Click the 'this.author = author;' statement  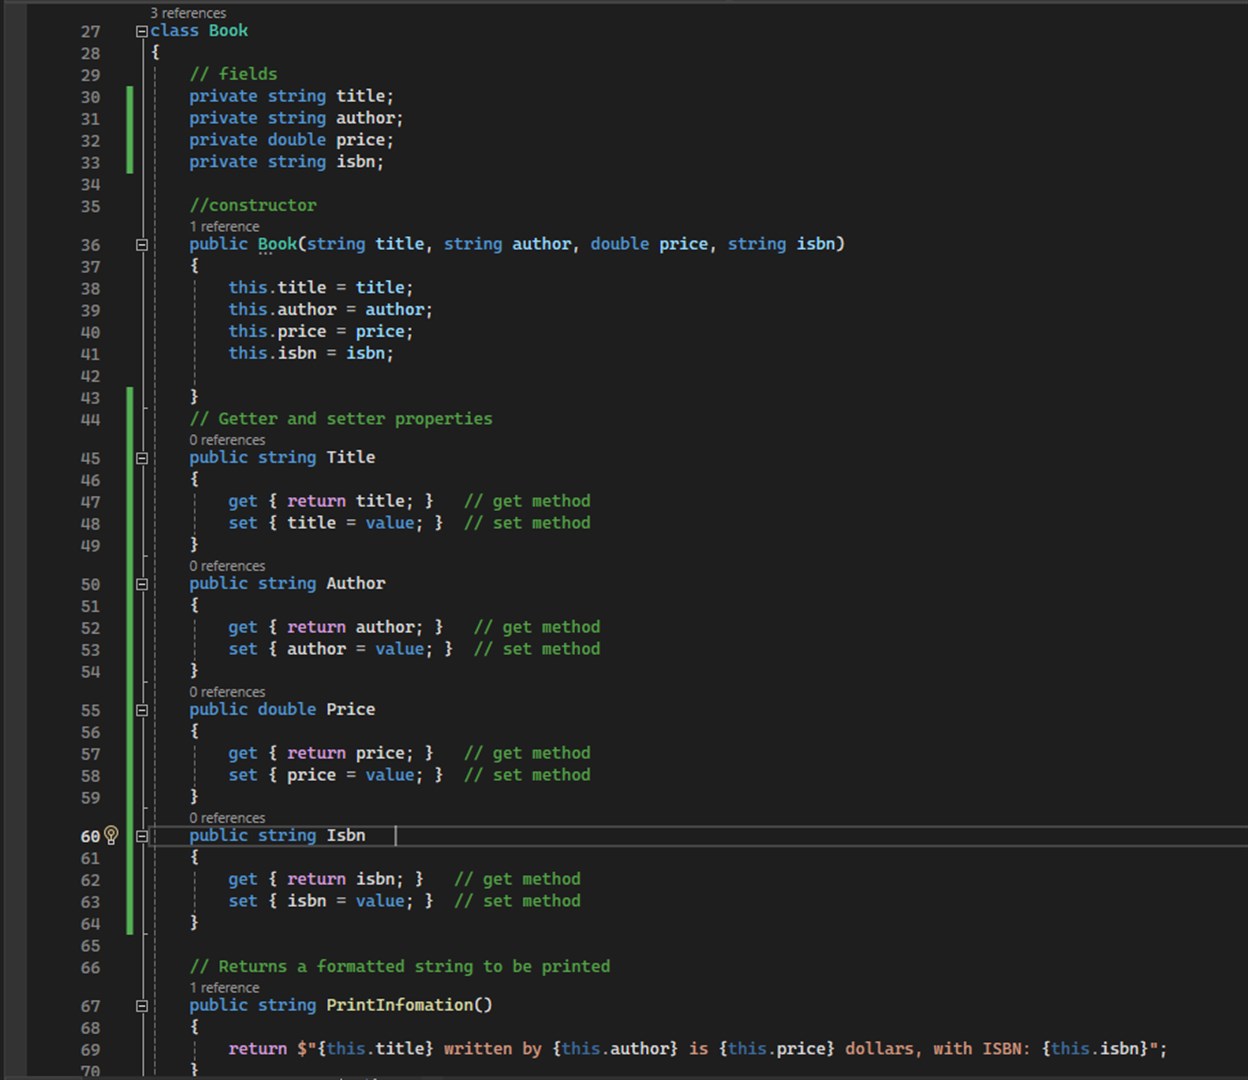coord(331,310)
